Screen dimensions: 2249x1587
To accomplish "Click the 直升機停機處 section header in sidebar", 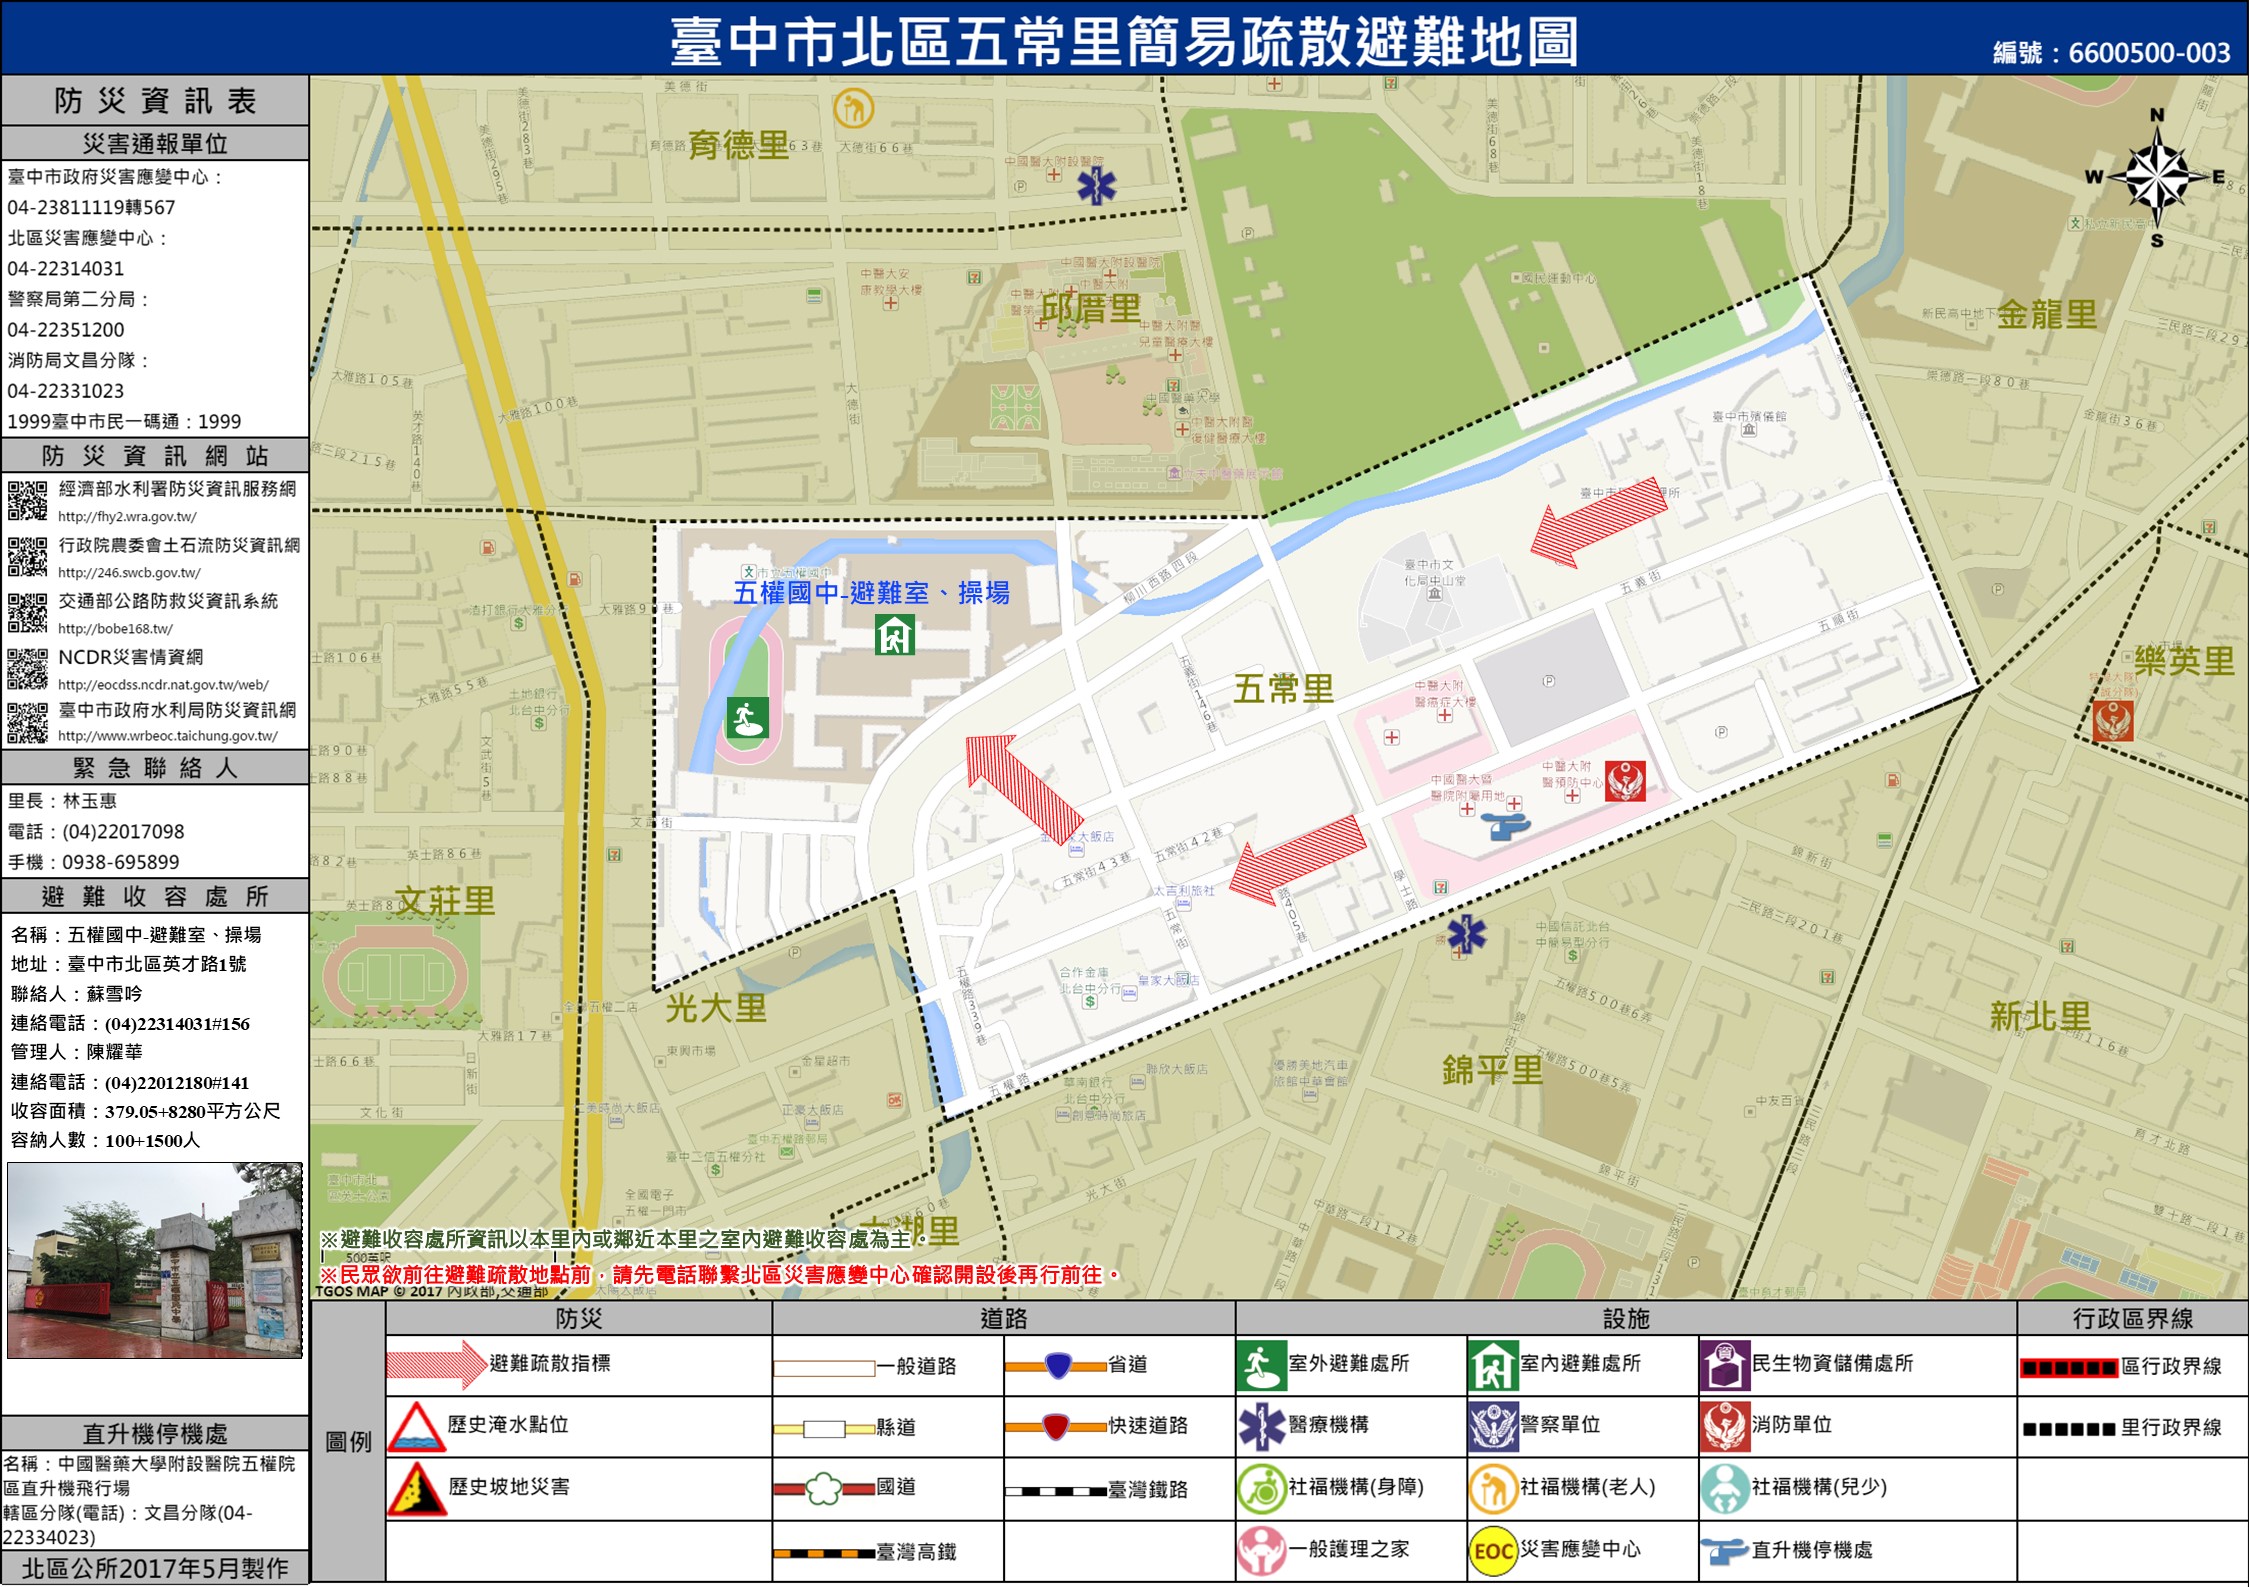I will click(155, 1433).
